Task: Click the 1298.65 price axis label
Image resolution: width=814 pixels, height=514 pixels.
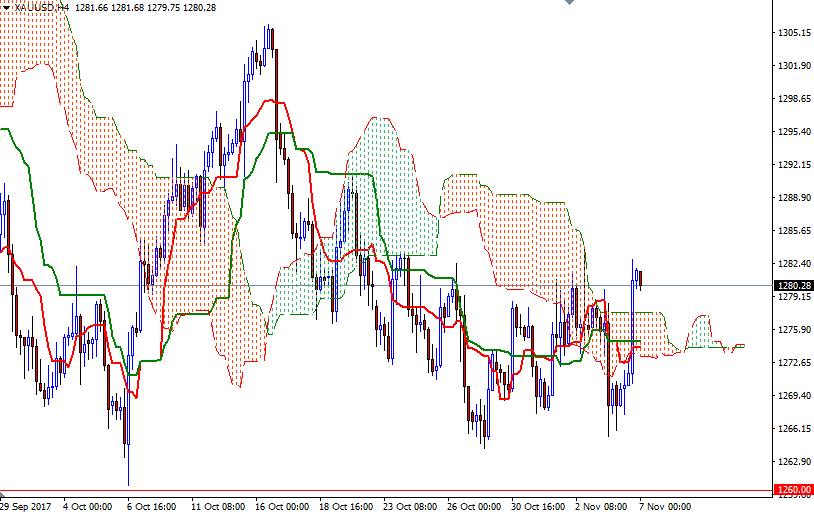Action: (x=794, y=99)
